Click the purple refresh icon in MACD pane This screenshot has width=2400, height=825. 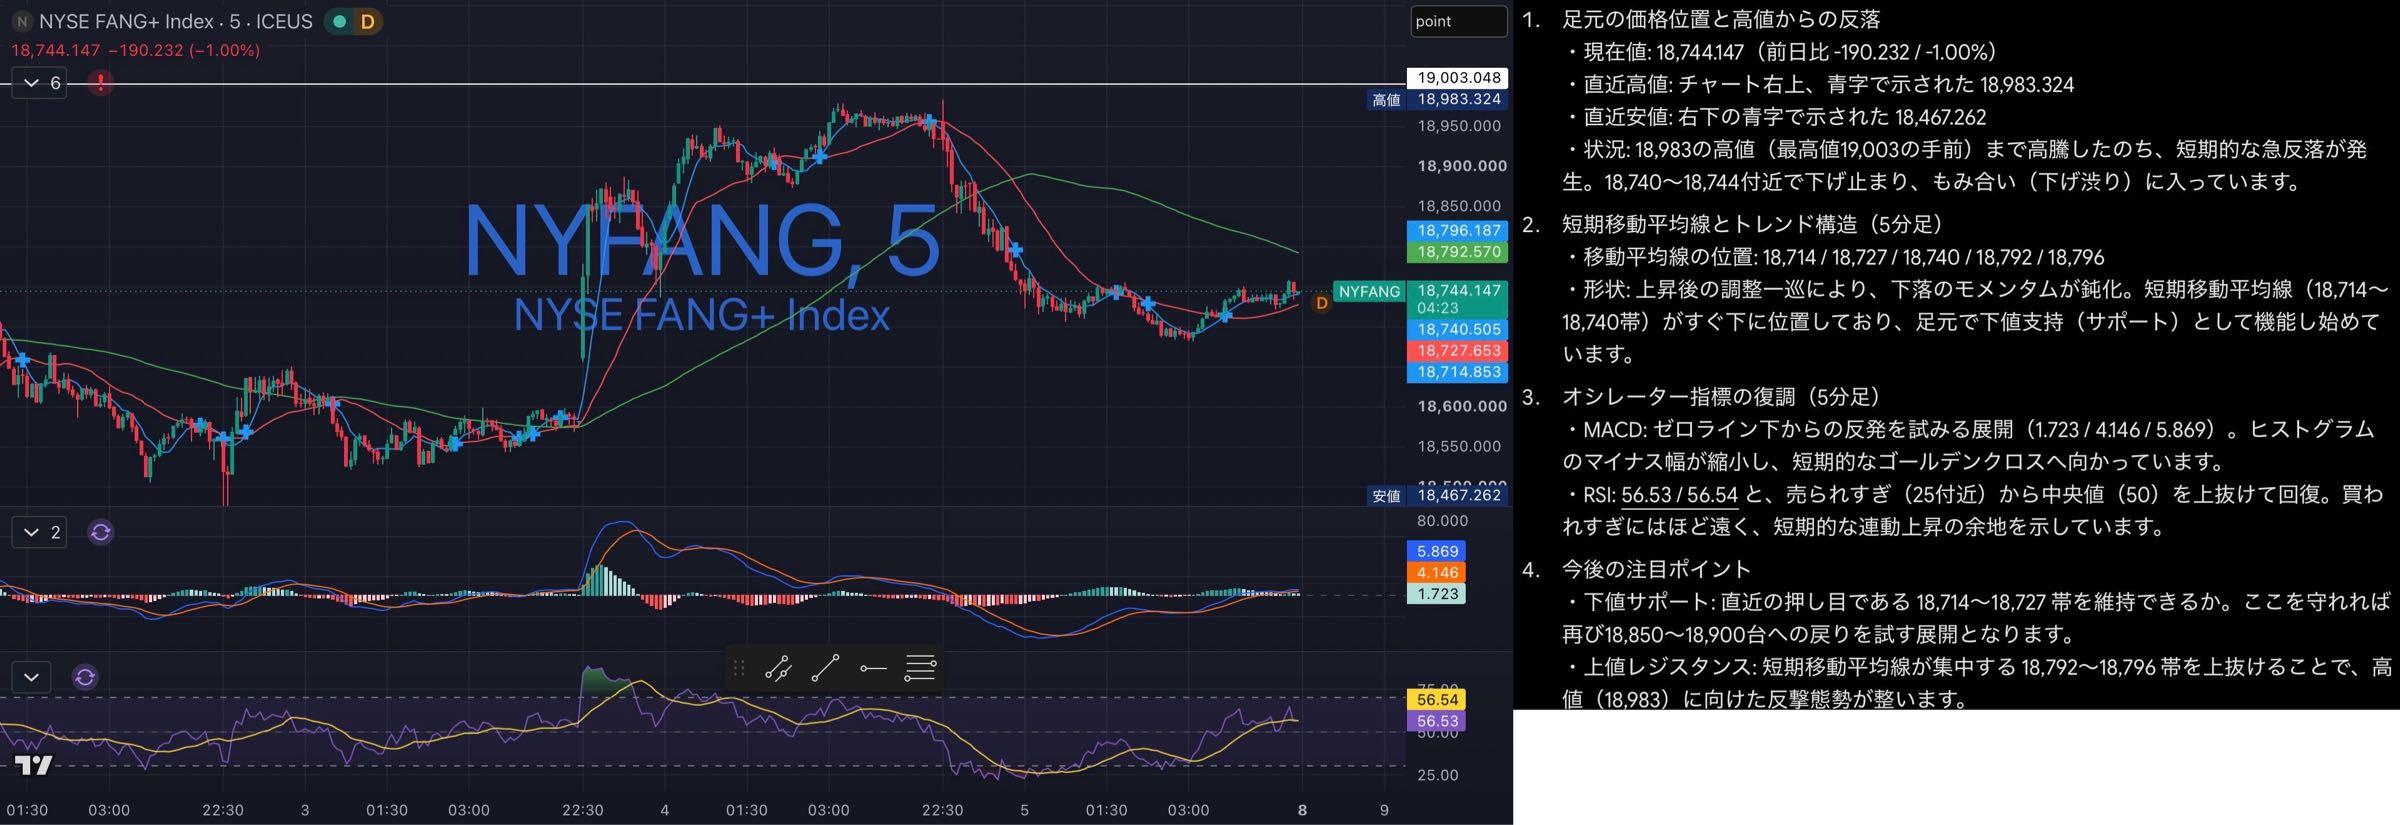[100, 532]
